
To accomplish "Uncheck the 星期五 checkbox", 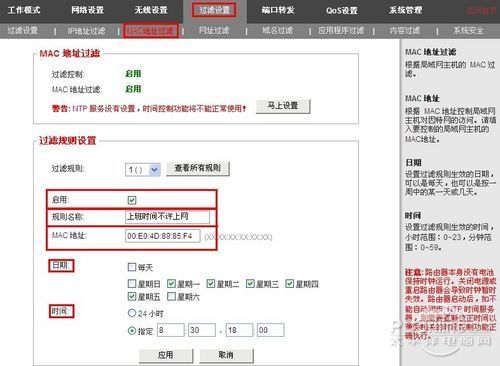I will (132, 296).
